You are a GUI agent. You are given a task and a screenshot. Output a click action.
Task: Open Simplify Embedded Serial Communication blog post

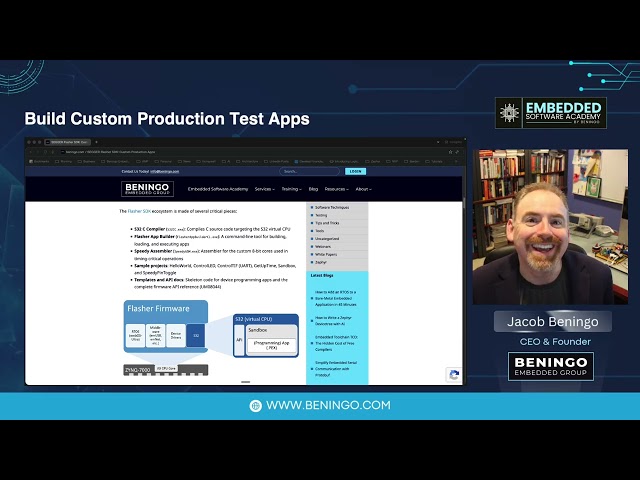click(x=336, y=369)
